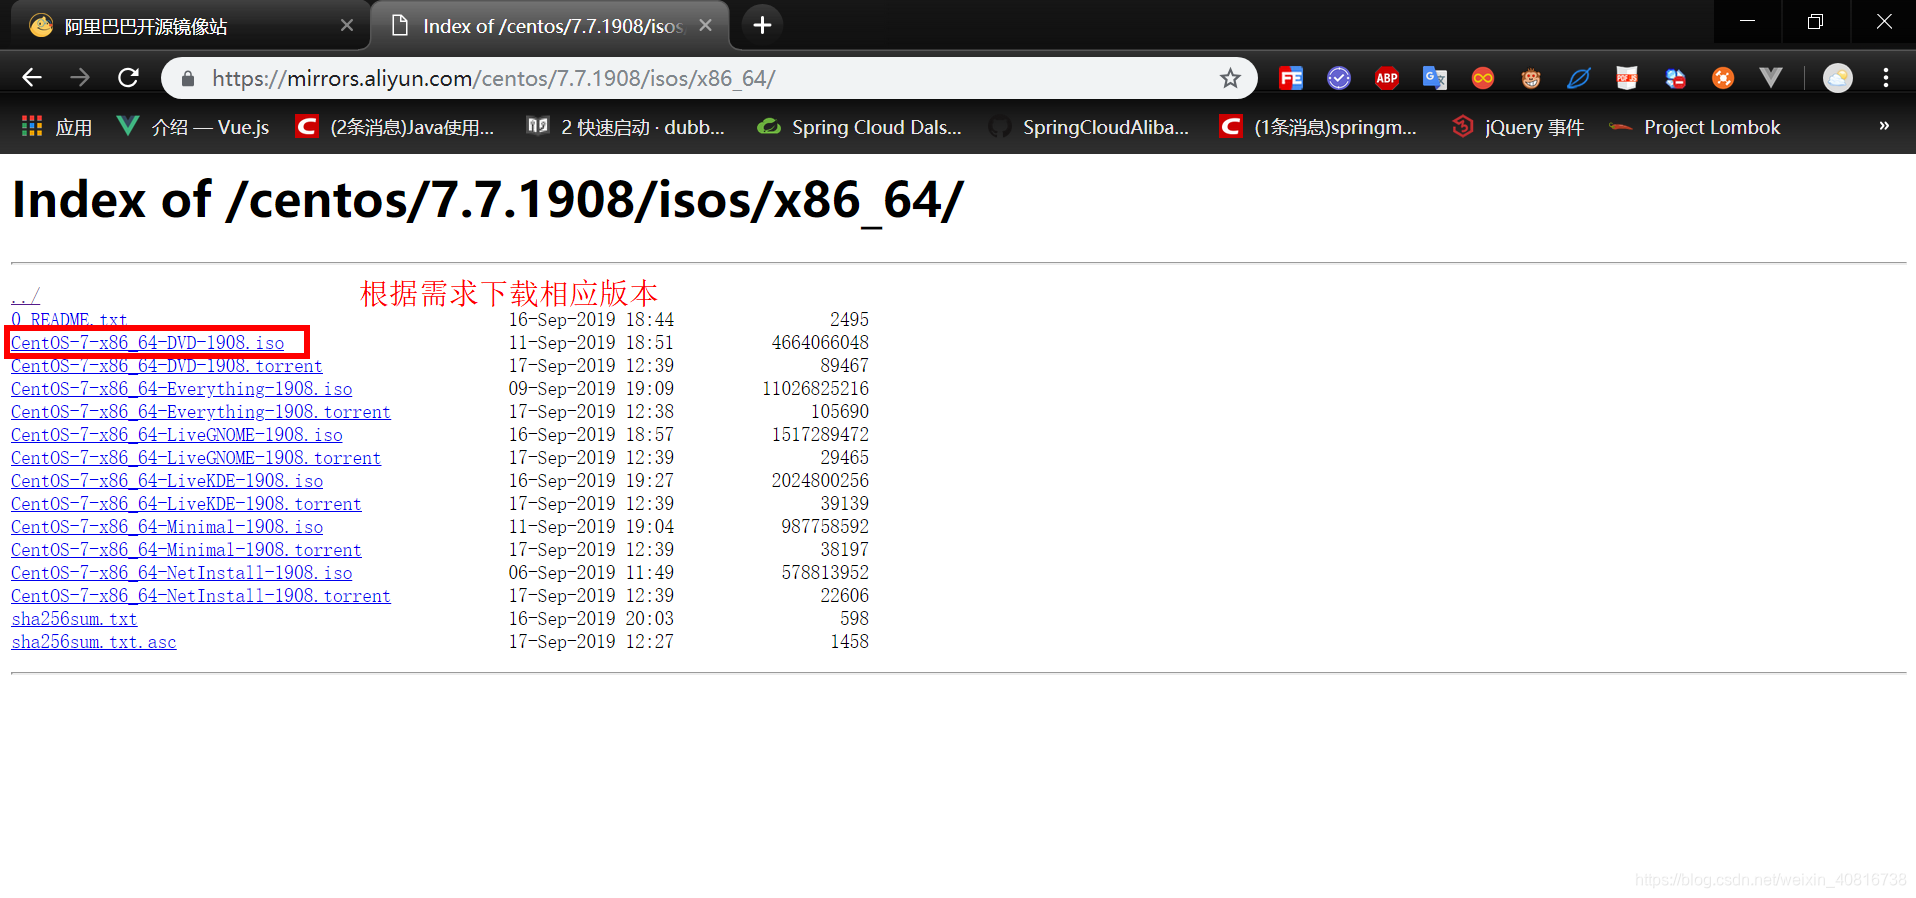Open the SpringCloudAlibaba bookmark
Screen dimensions: 1916x898
[1090, 127]
